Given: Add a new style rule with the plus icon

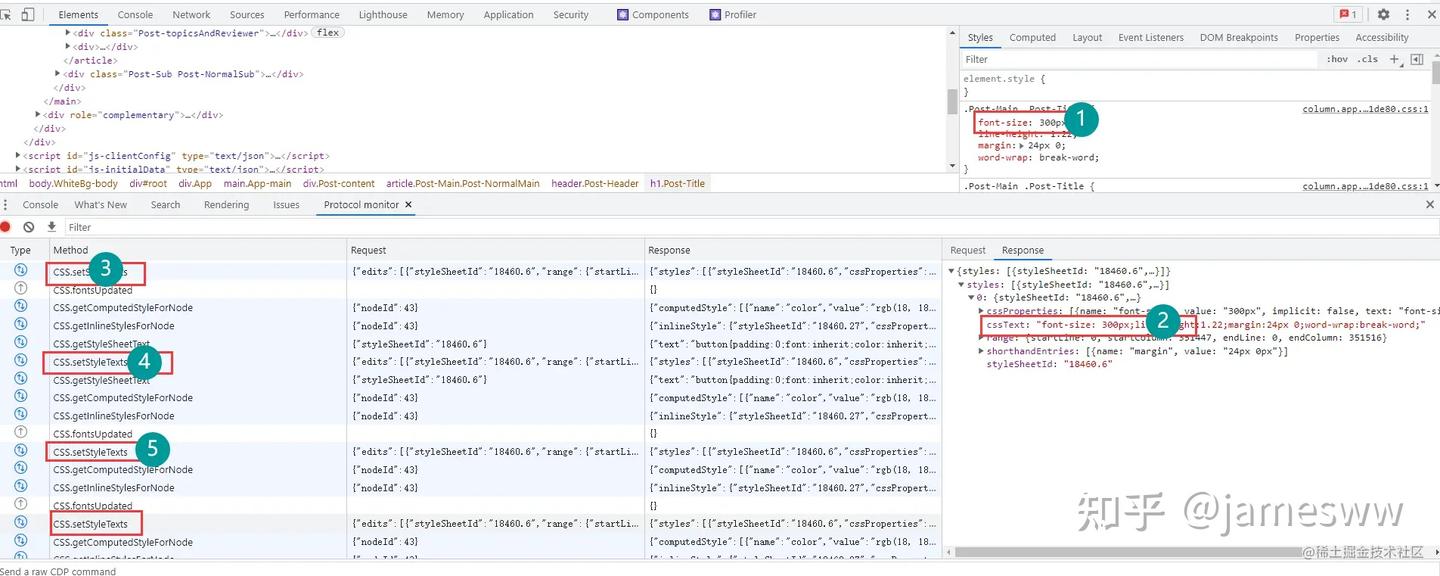Looking at the screenshot, I should [x=1395, y=59].
